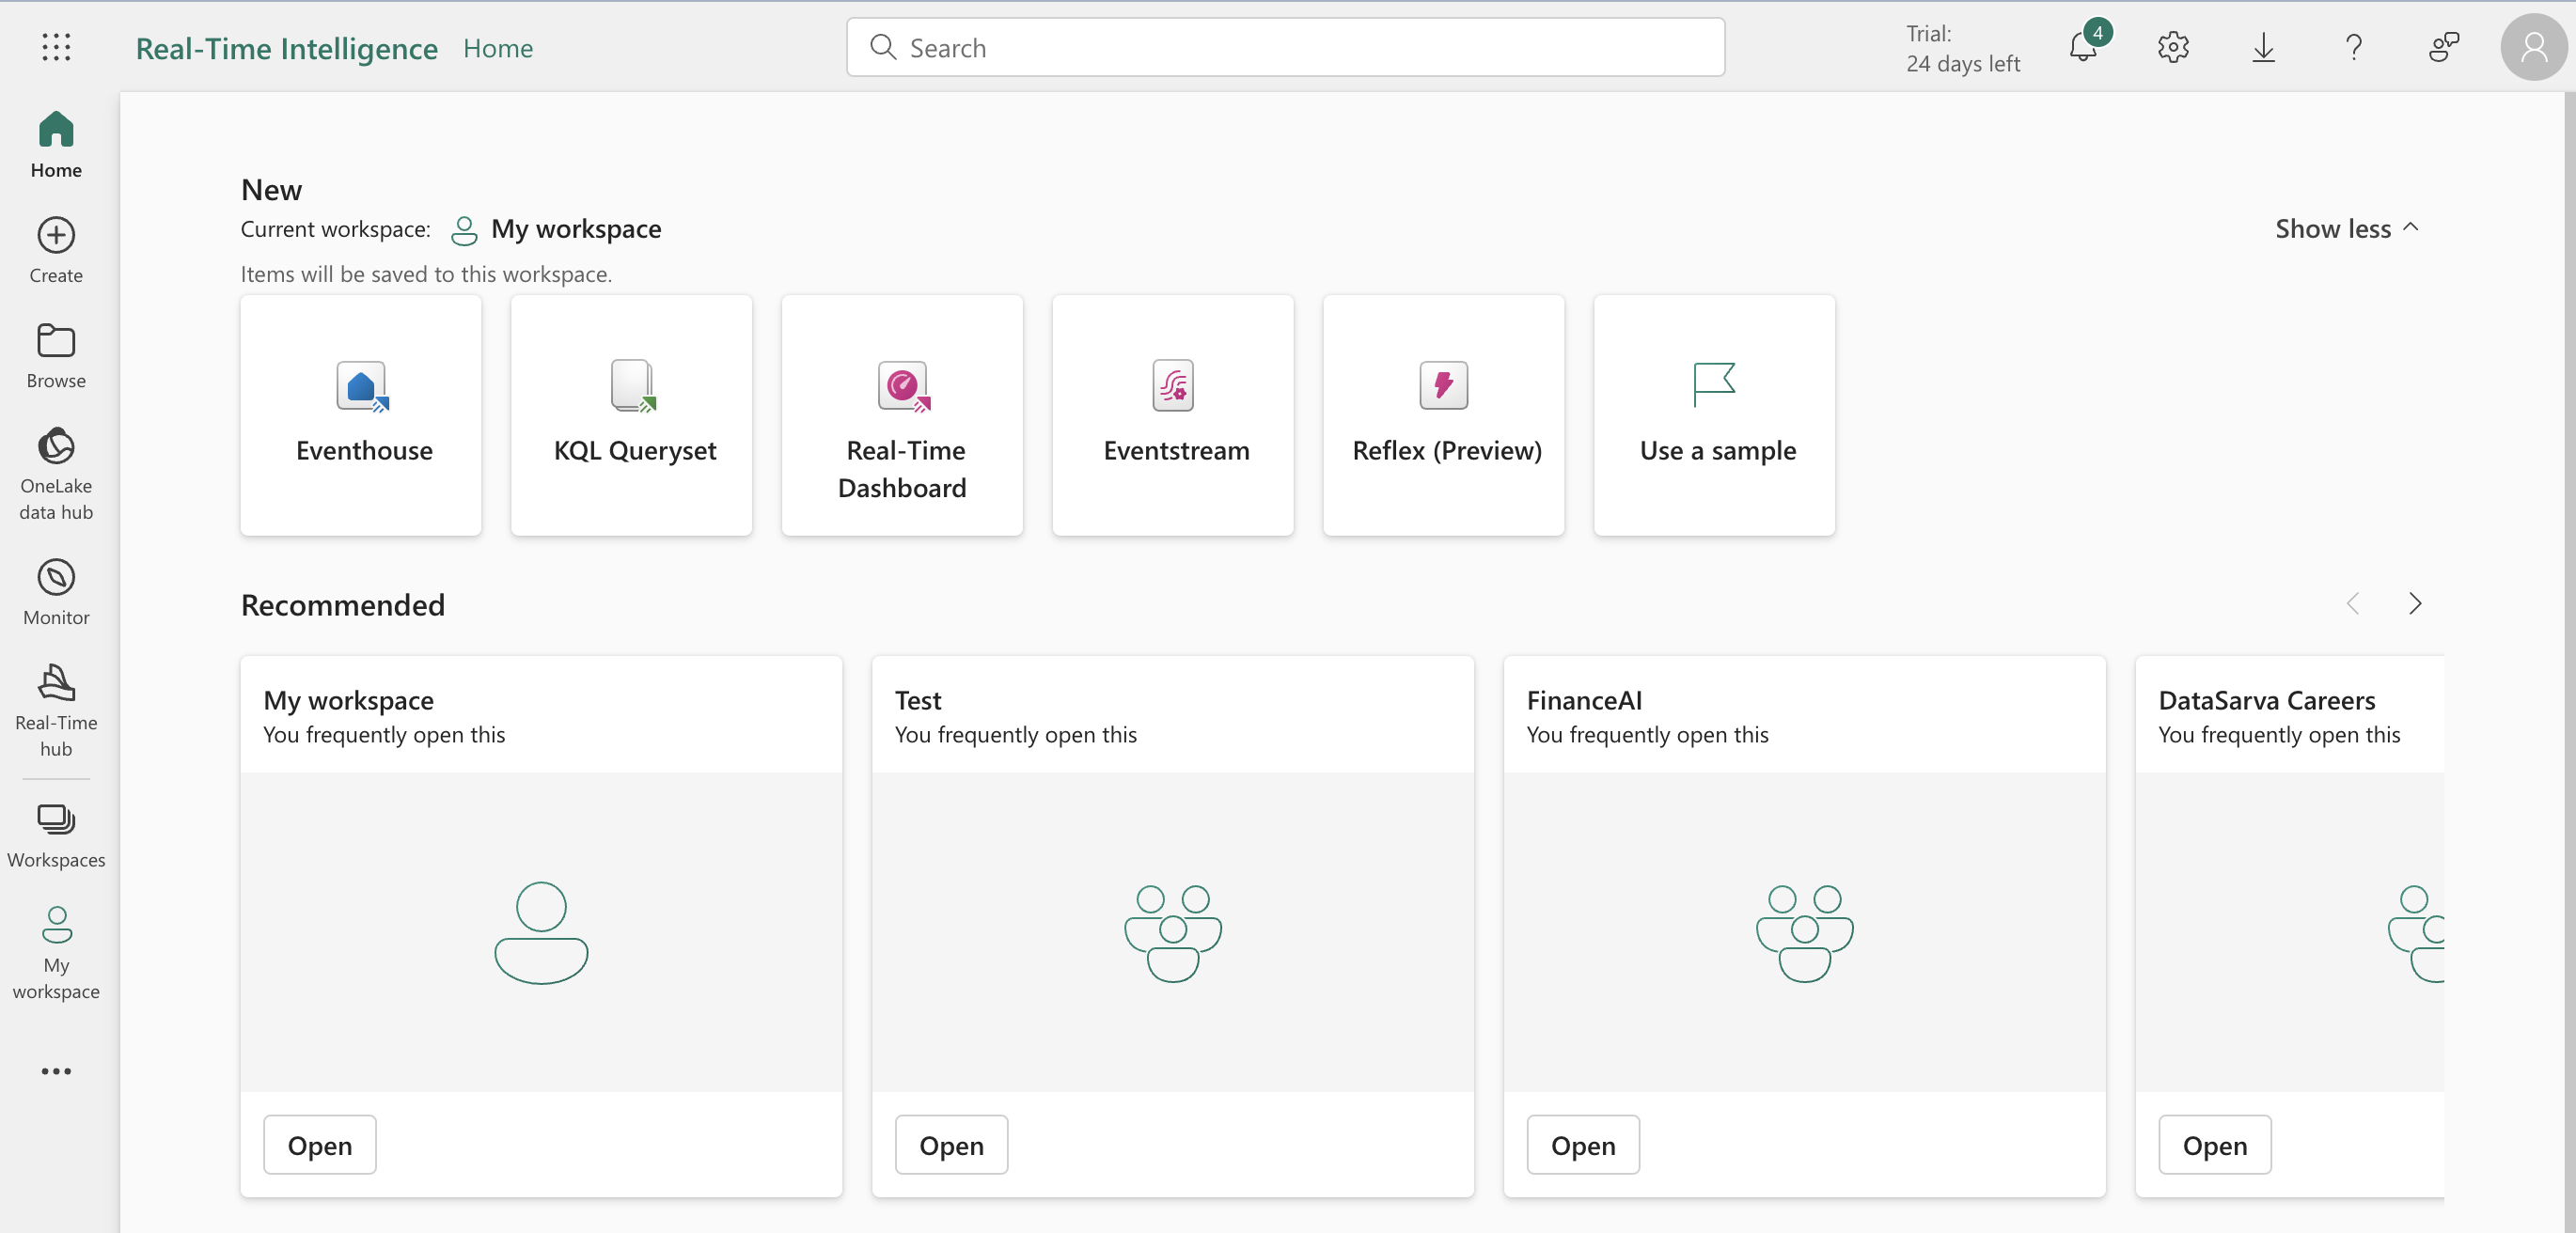Create a Reflex (Preview) item

(1444, 415)
